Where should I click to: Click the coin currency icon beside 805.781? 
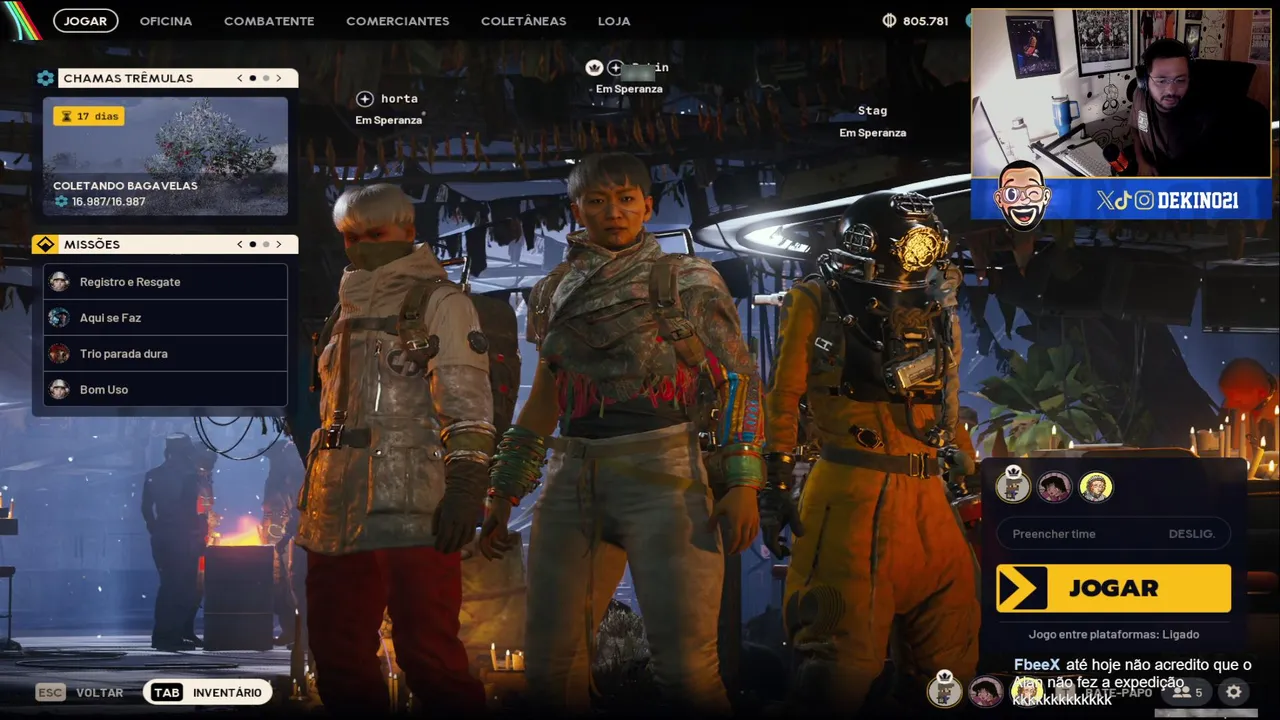click(890, 20)
